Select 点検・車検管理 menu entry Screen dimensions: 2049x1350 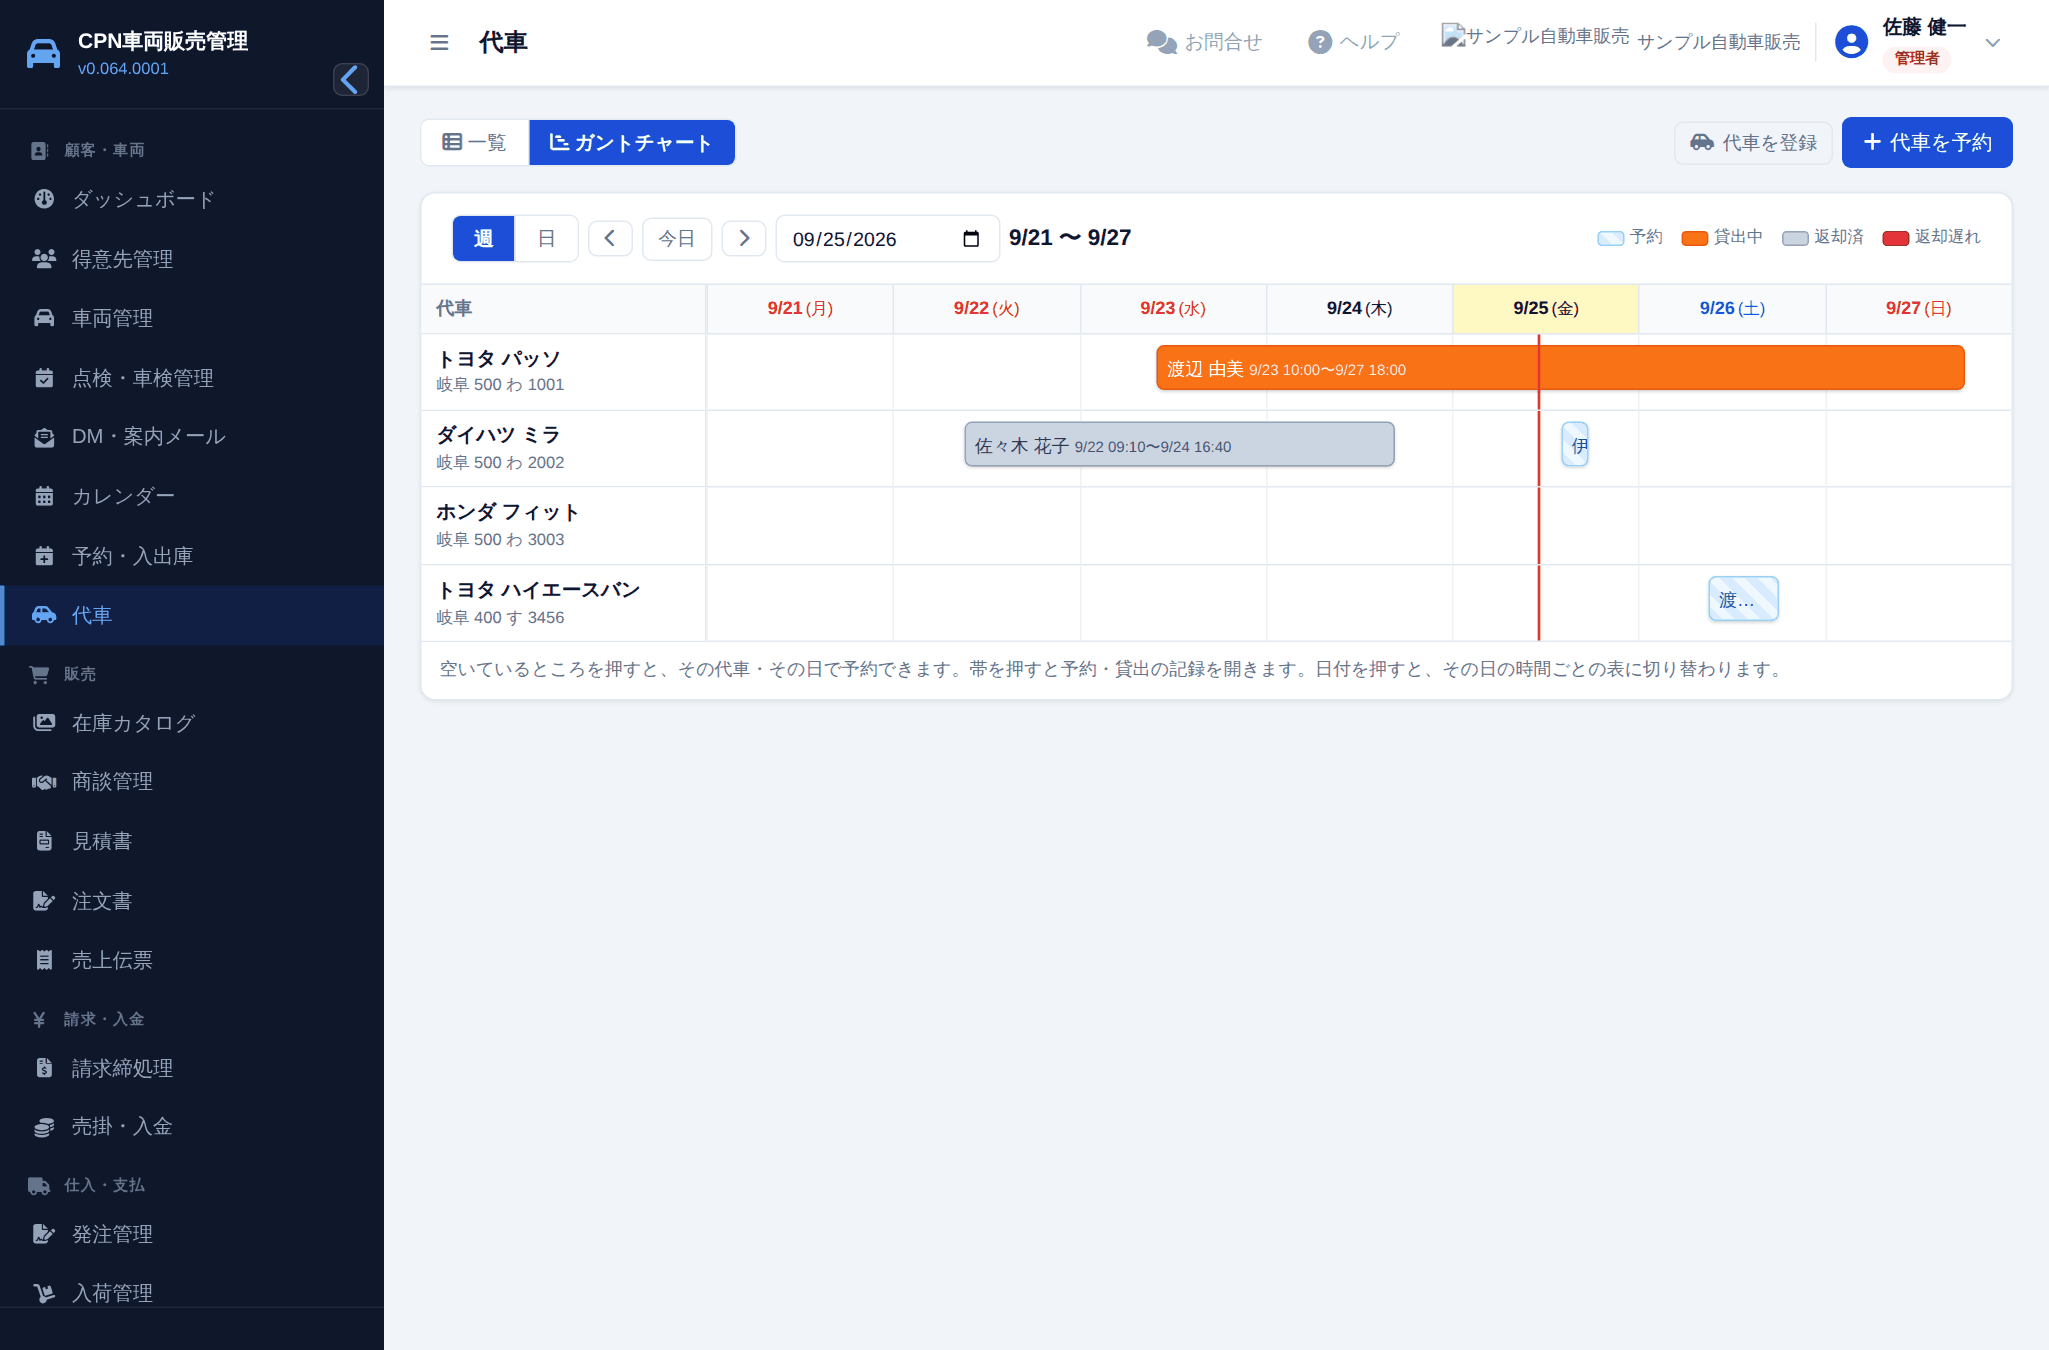tap(192, 378)
